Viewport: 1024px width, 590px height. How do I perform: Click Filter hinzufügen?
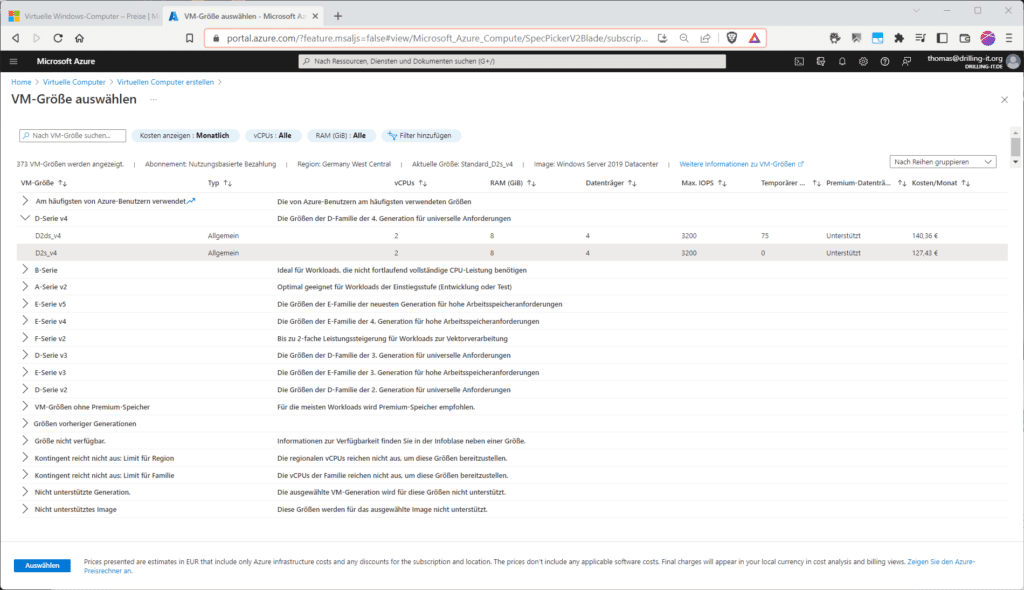click(x=421, y=136)
